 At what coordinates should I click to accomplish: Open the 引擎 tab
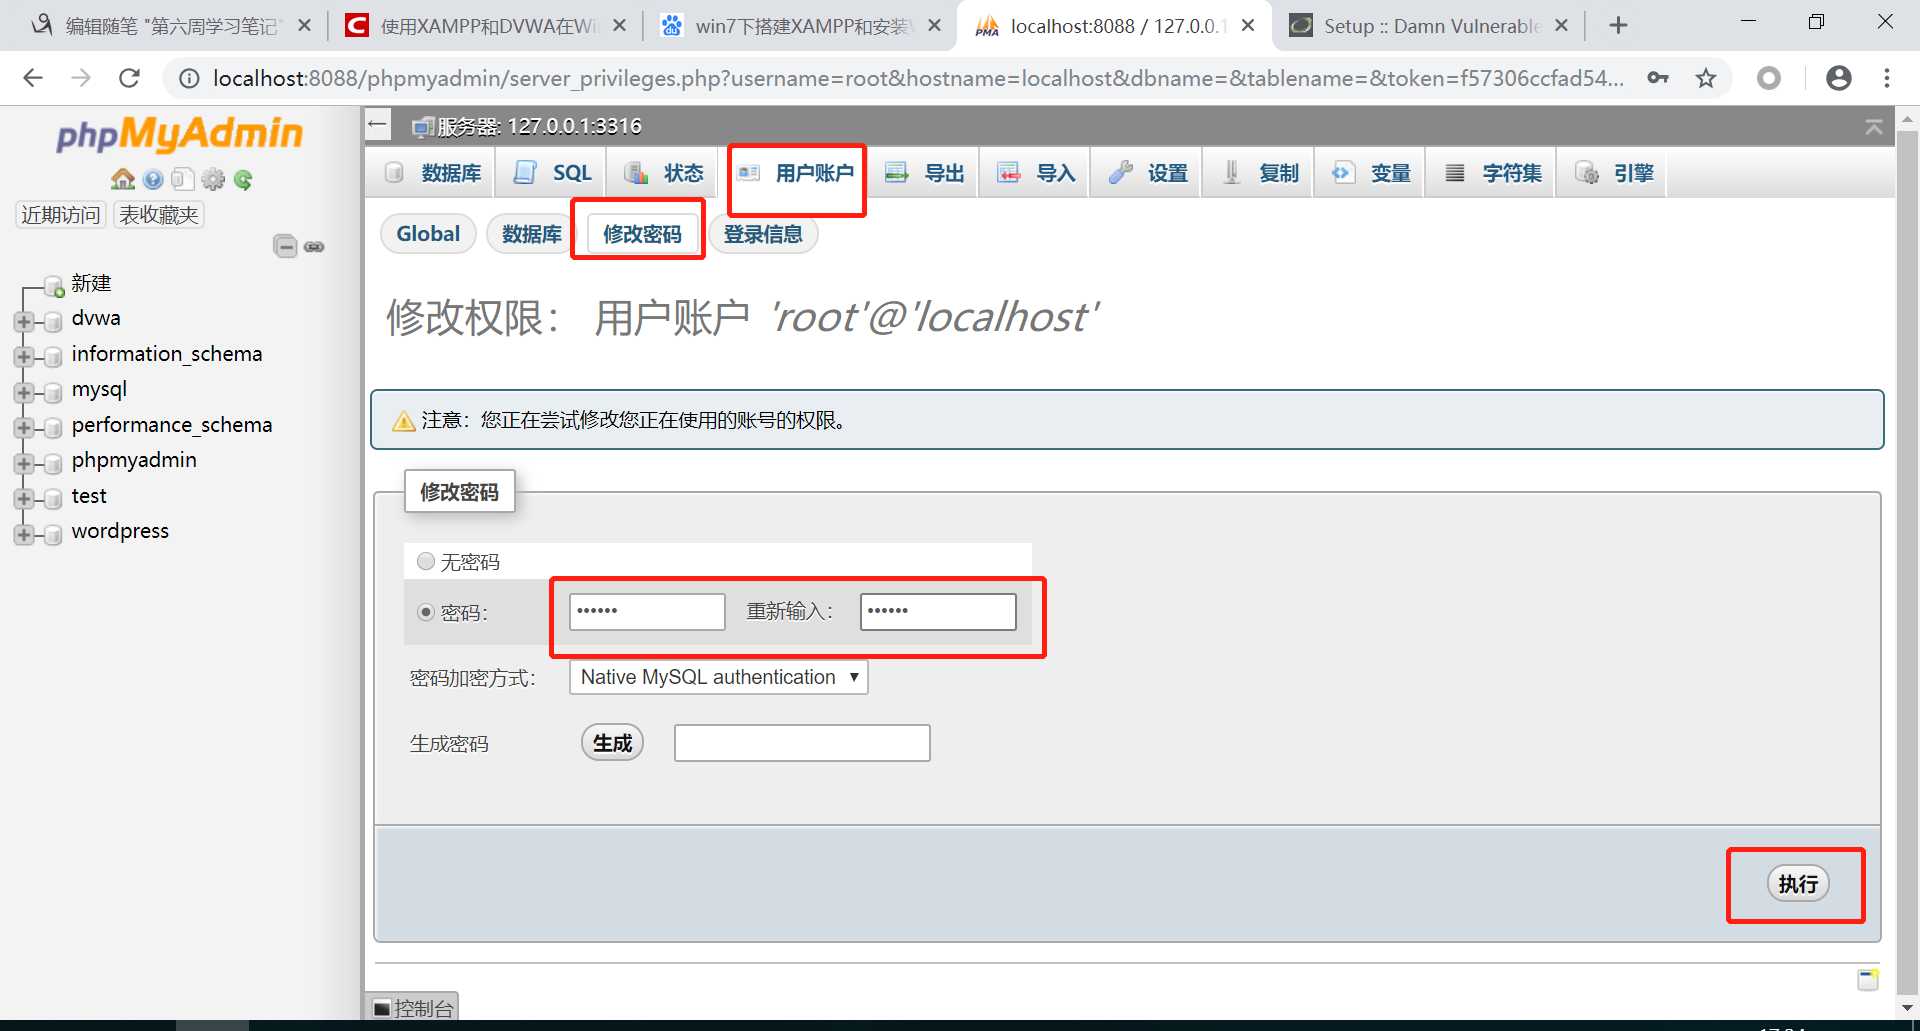point(1614,173)
